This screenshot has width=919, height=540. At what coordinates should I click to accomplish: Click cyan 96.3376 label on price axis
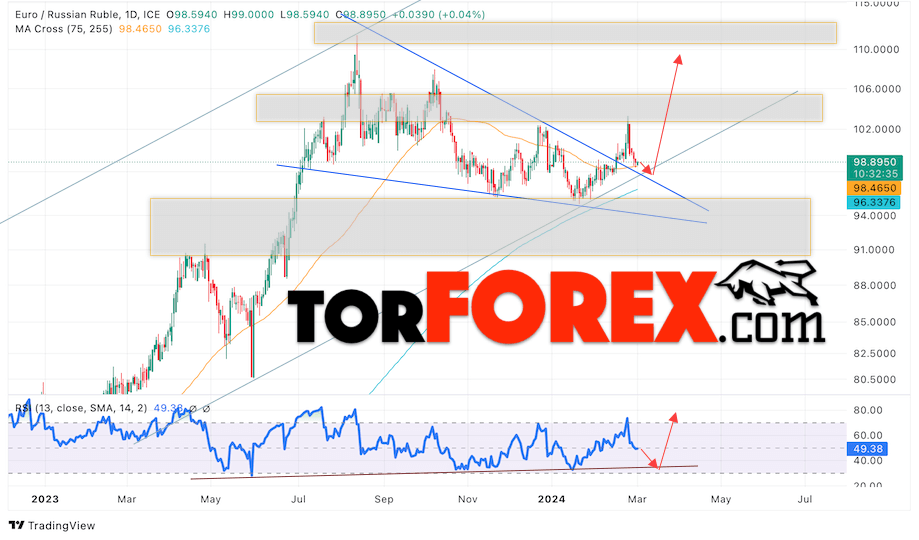(874, 202)
